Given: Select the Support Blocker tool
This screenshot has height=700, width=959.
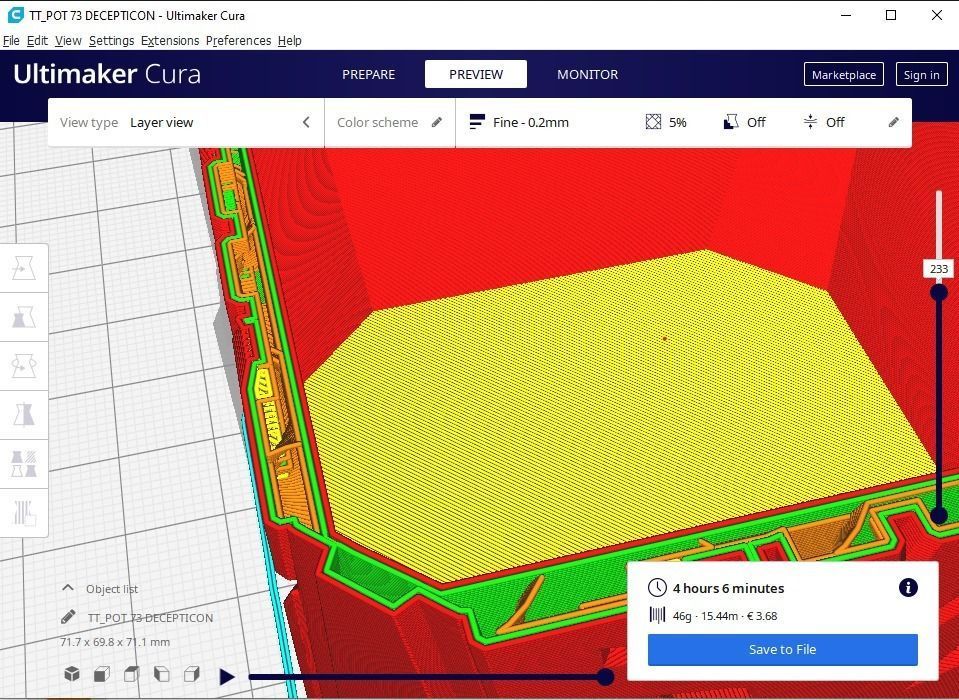Looking at the screenshot, I should coord(24,513).
